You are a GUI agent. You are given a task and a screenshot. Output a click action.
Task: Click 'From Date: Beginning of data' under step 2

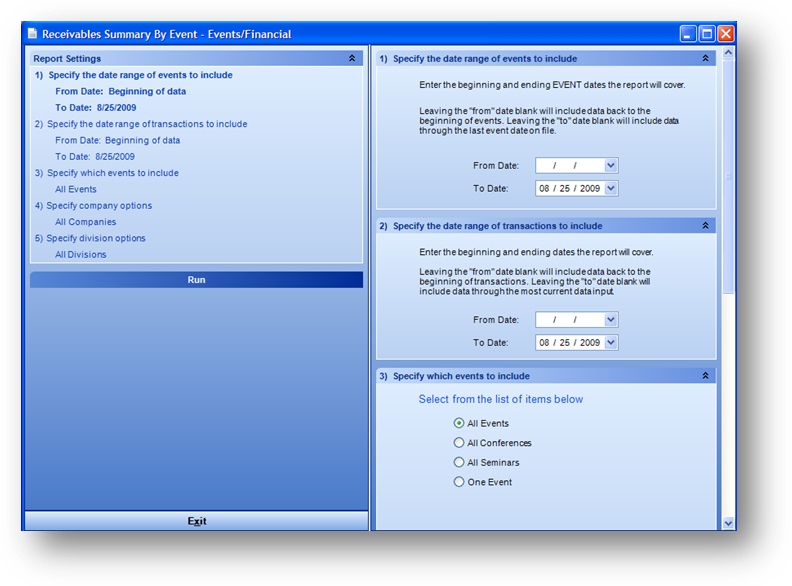click(x=118, y=140)
